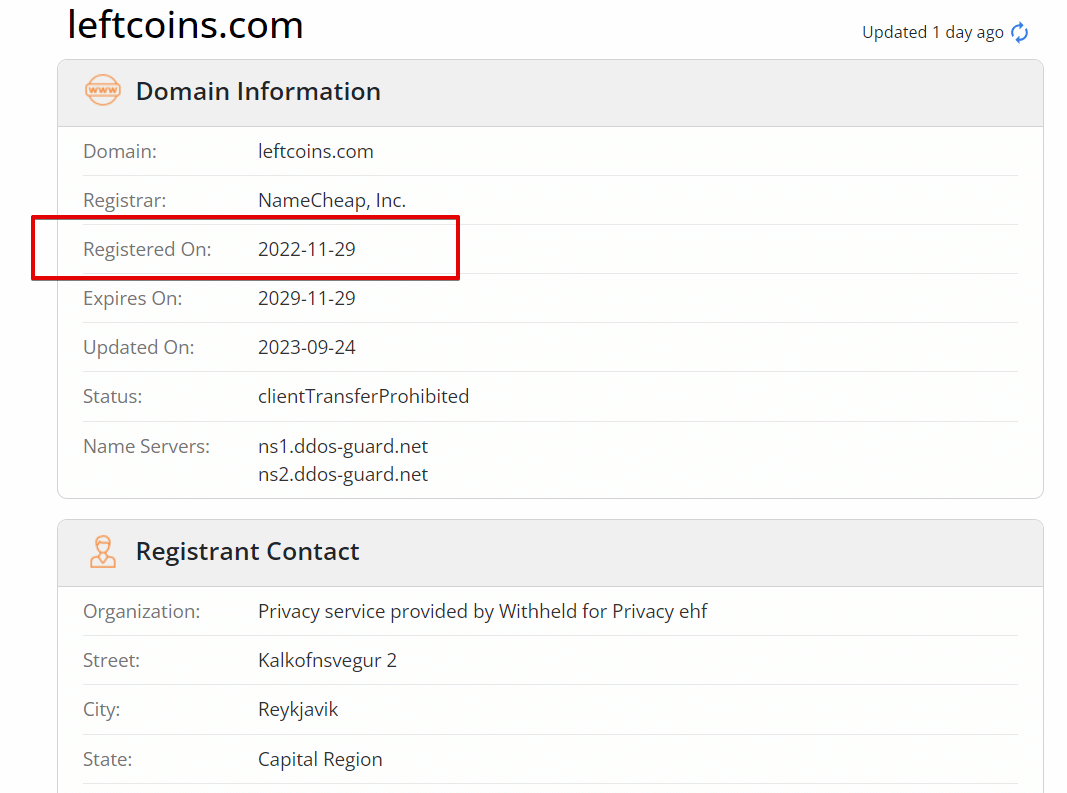Click the registered date 2022-11-29
The width and height of the screenshot is (1067, 793).
coord(307,249)
